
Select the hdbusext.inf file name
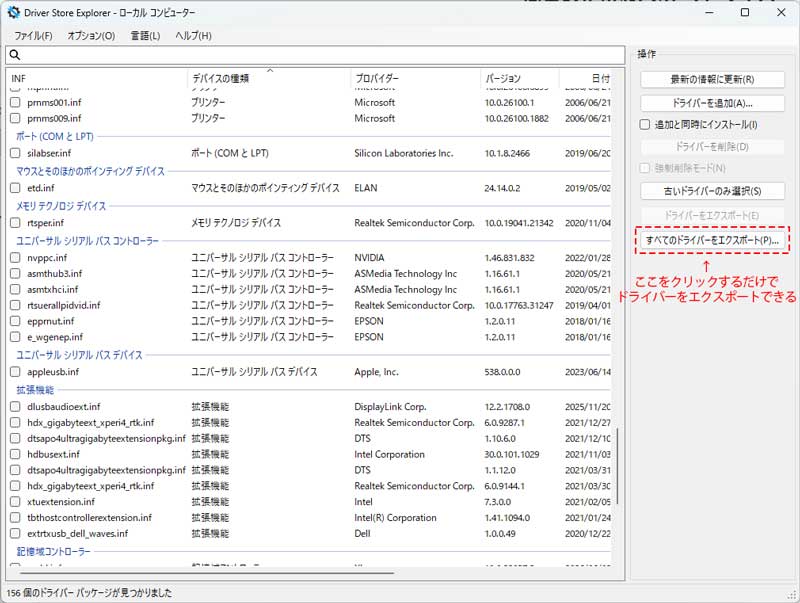coord(54,455)
